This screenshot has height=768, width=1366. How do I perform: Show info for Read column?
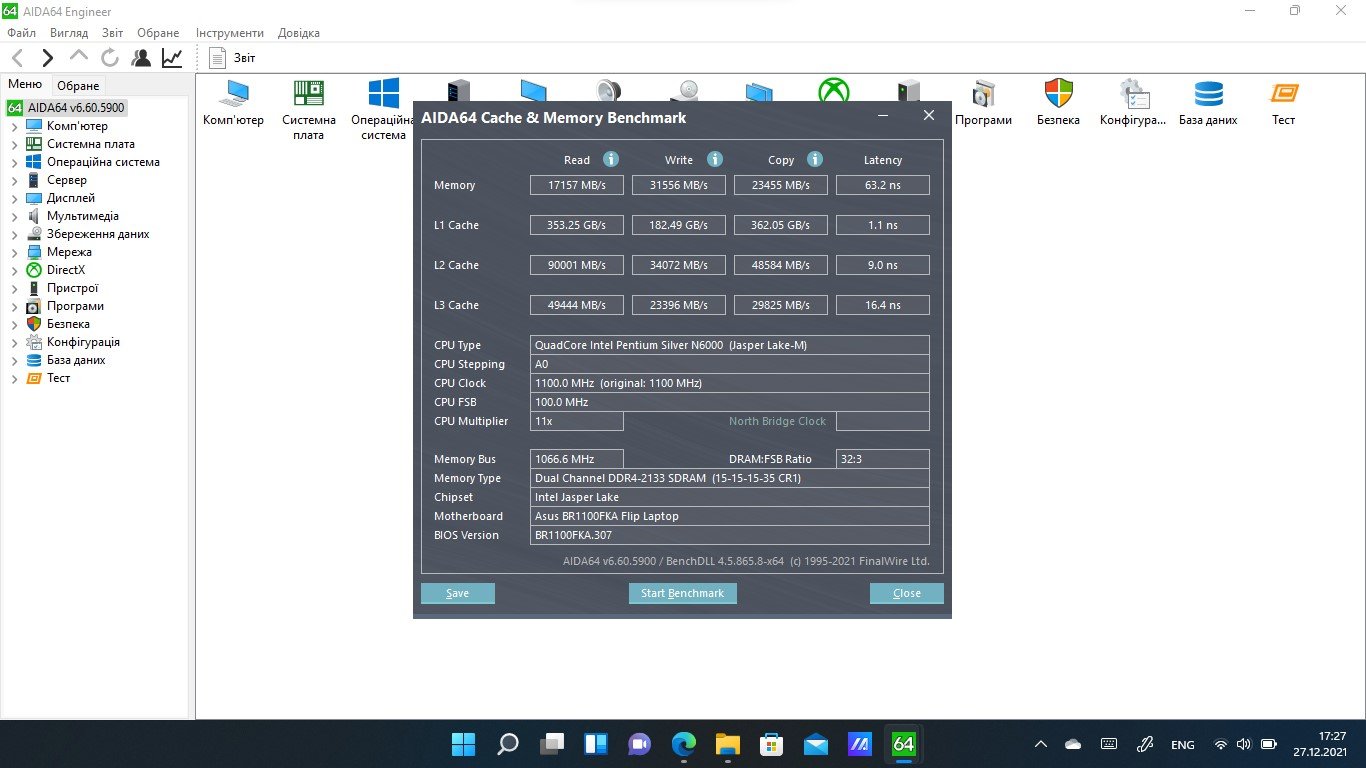611,159
